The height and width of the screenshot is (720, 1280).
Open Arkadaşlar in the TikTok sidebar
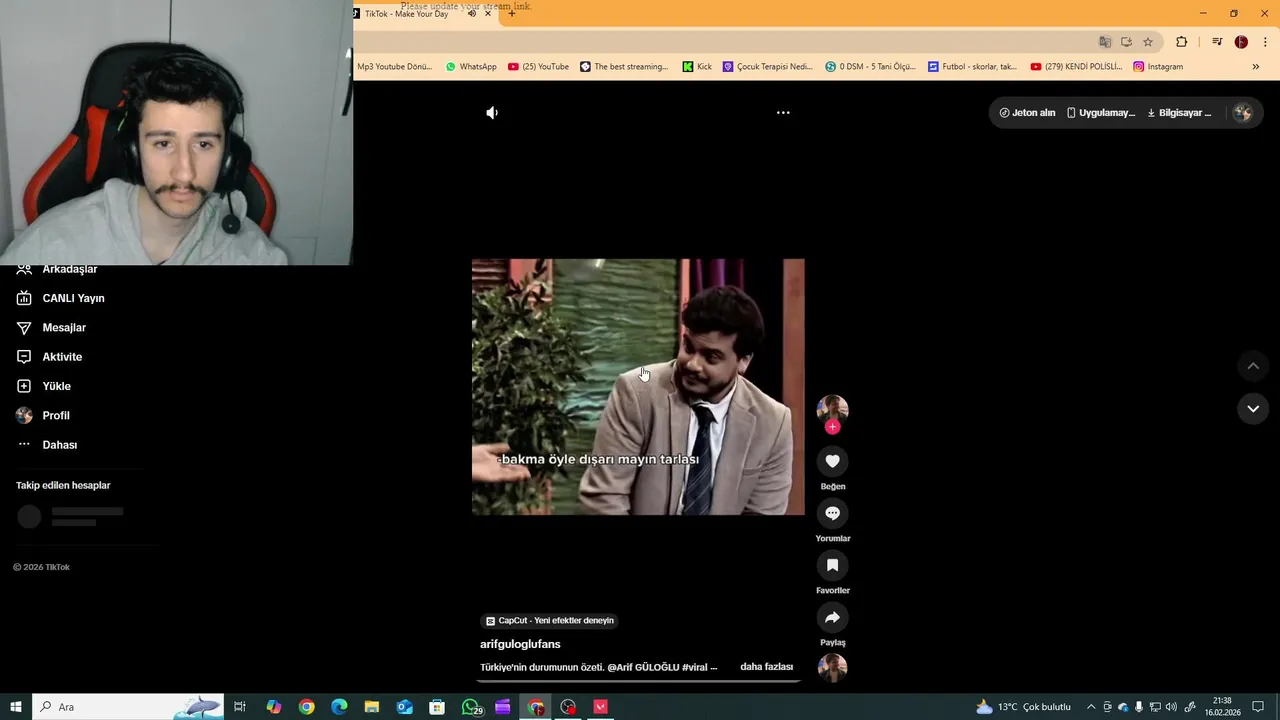(57, 269)
